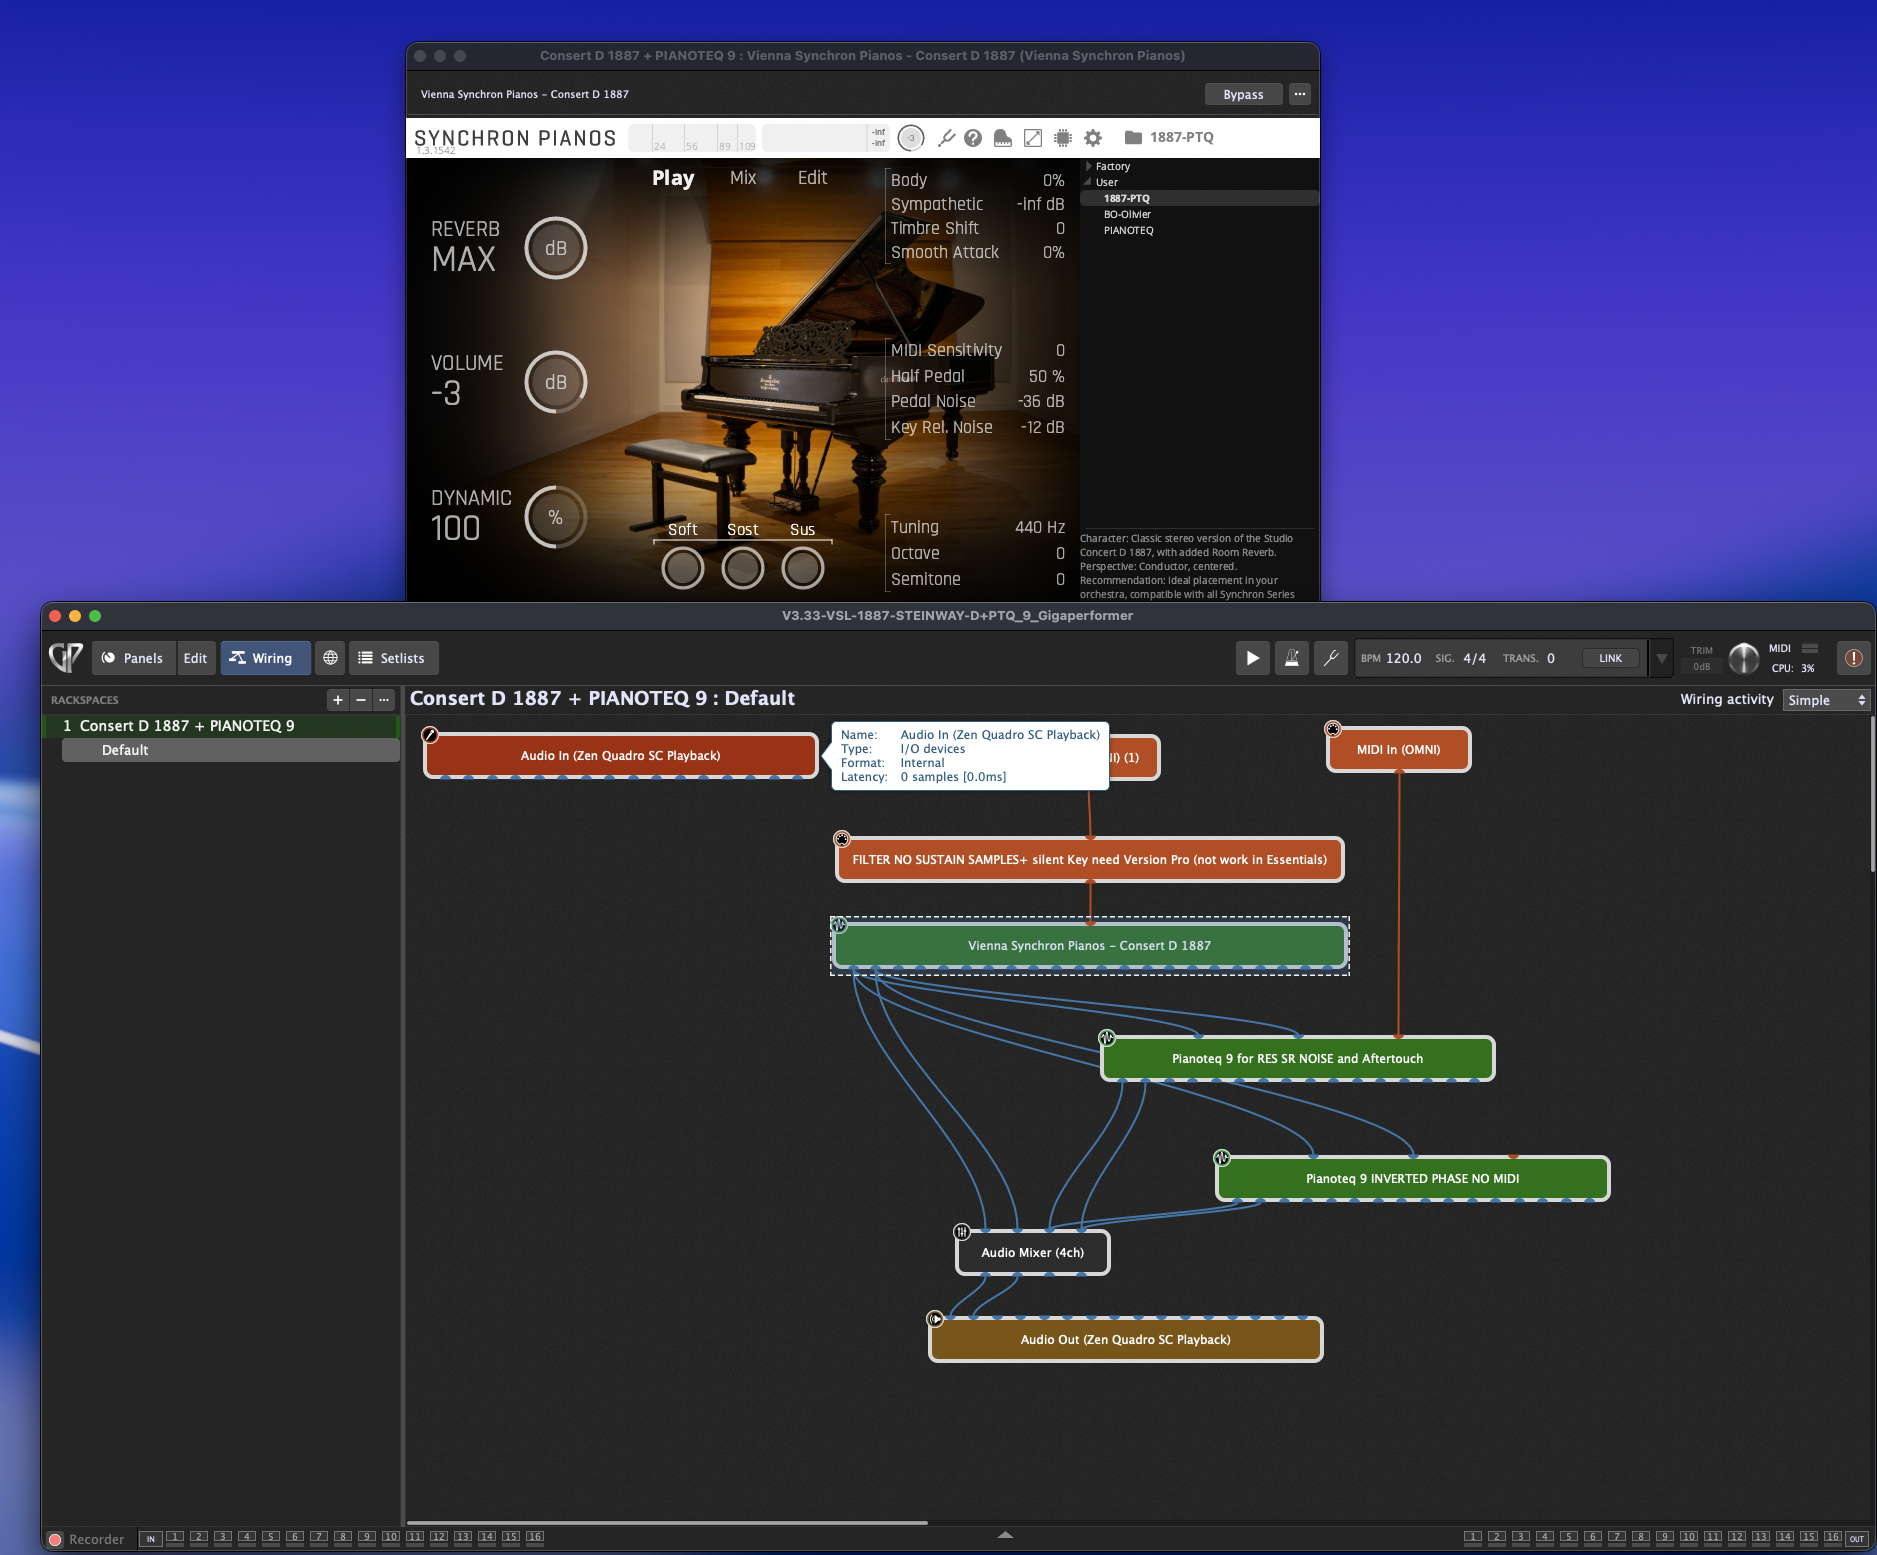Click the Audio Mixer (4ch) corner icon
The width and height of the screenshot is (1877, 1555).
coord(962,1232)
